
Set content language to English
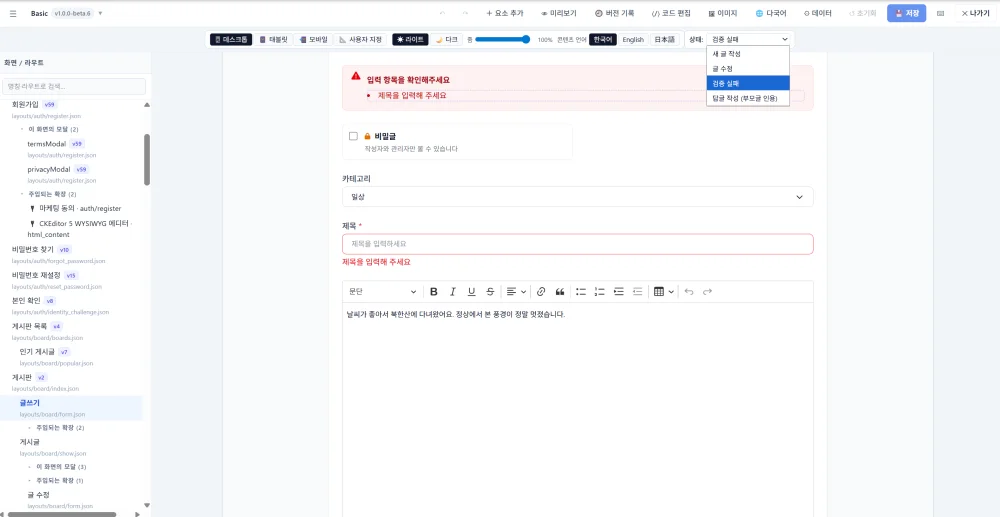coord(633,40)
